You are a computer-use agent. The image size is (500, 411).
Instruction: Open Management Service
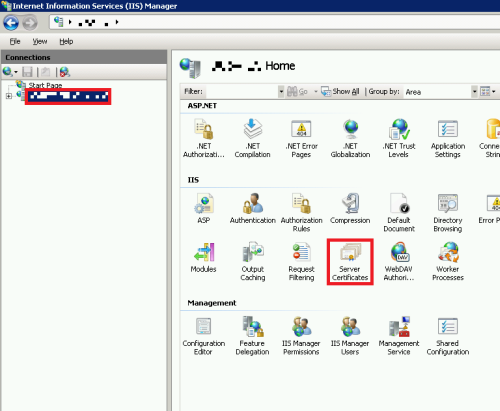[399, 336]
